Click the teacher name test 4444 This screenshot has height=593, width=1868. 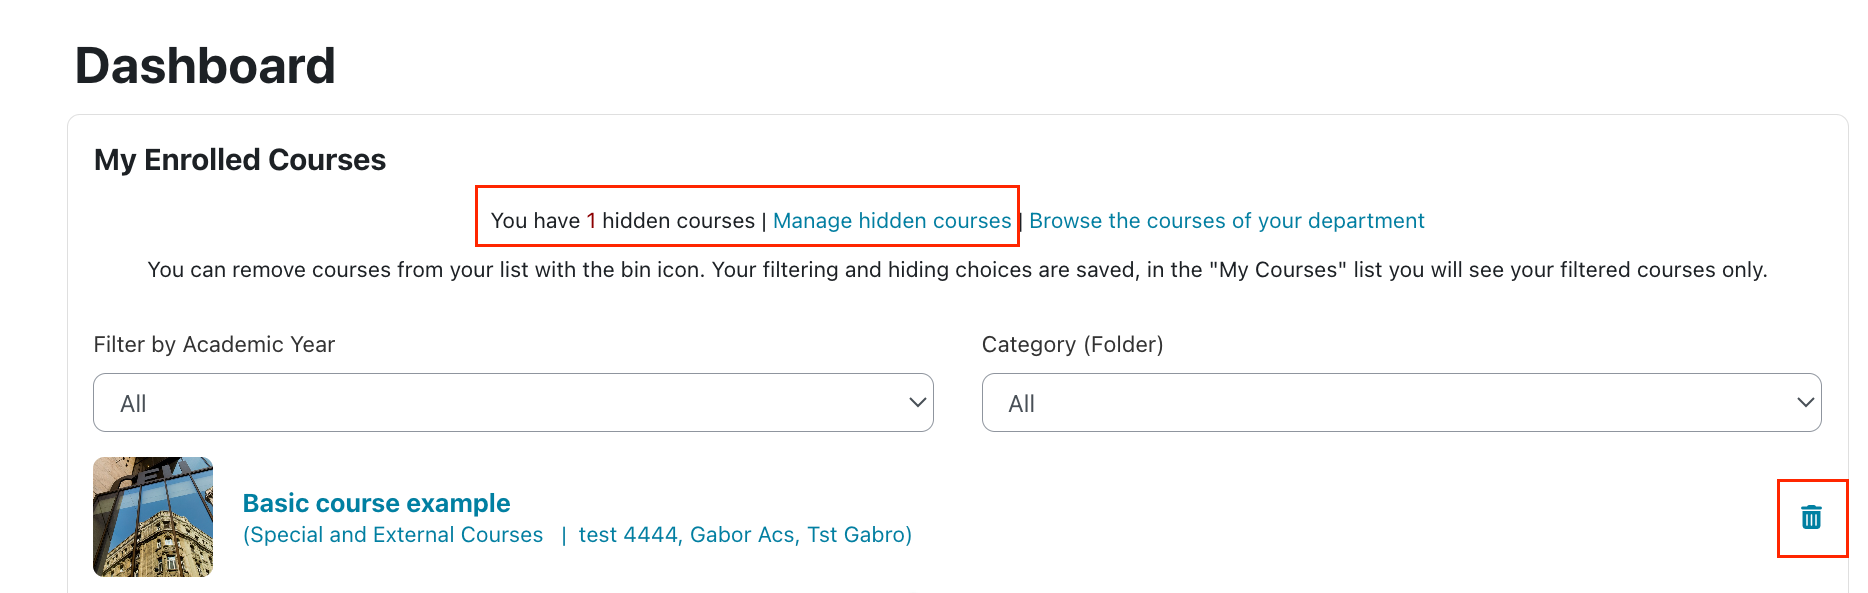628,535
